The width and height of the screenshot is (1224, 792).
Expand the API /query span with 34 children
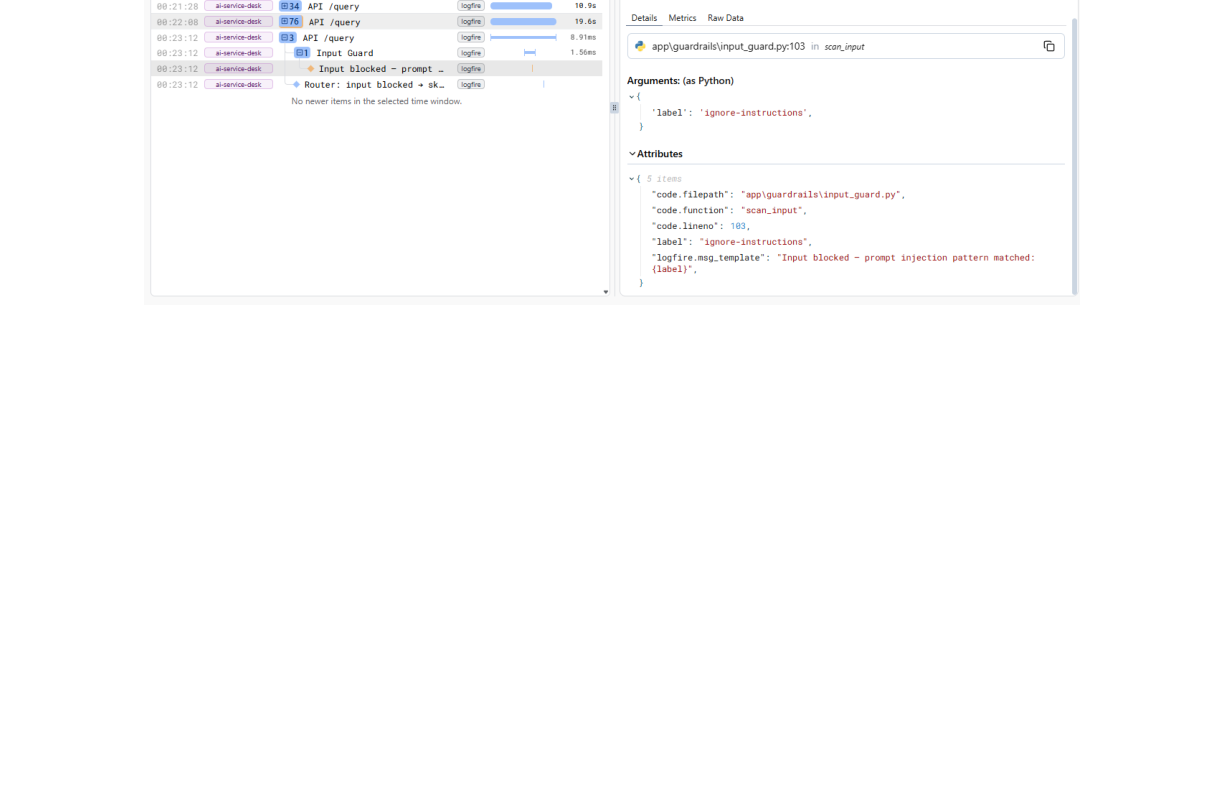(x=290, y=6)
